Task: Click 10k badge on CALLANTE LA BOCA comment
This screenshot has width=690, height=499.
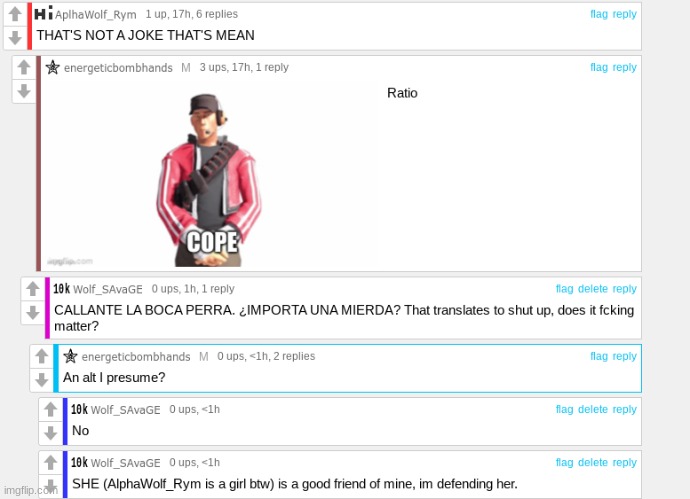Action: (x=62, y=289)
